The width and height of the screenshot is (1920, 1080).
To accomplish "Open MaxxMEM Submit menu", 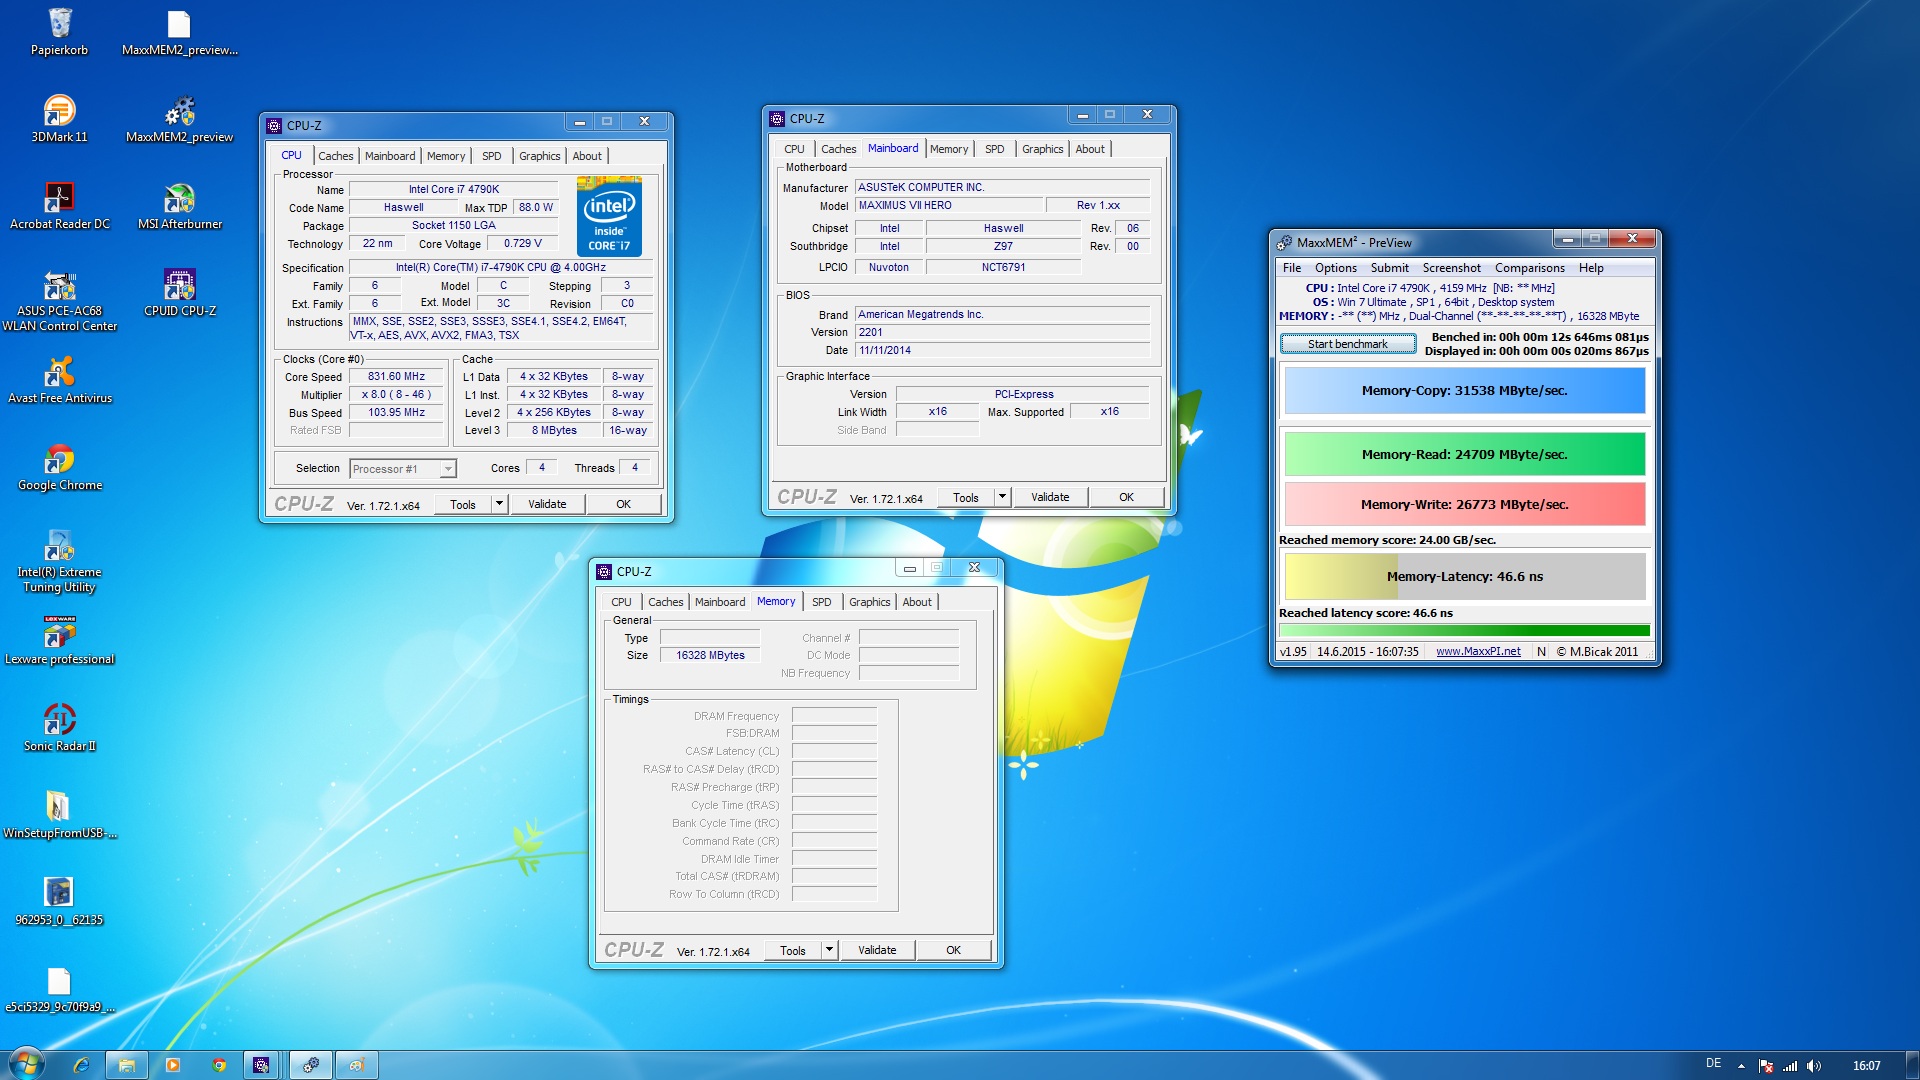I will 1389,268.
